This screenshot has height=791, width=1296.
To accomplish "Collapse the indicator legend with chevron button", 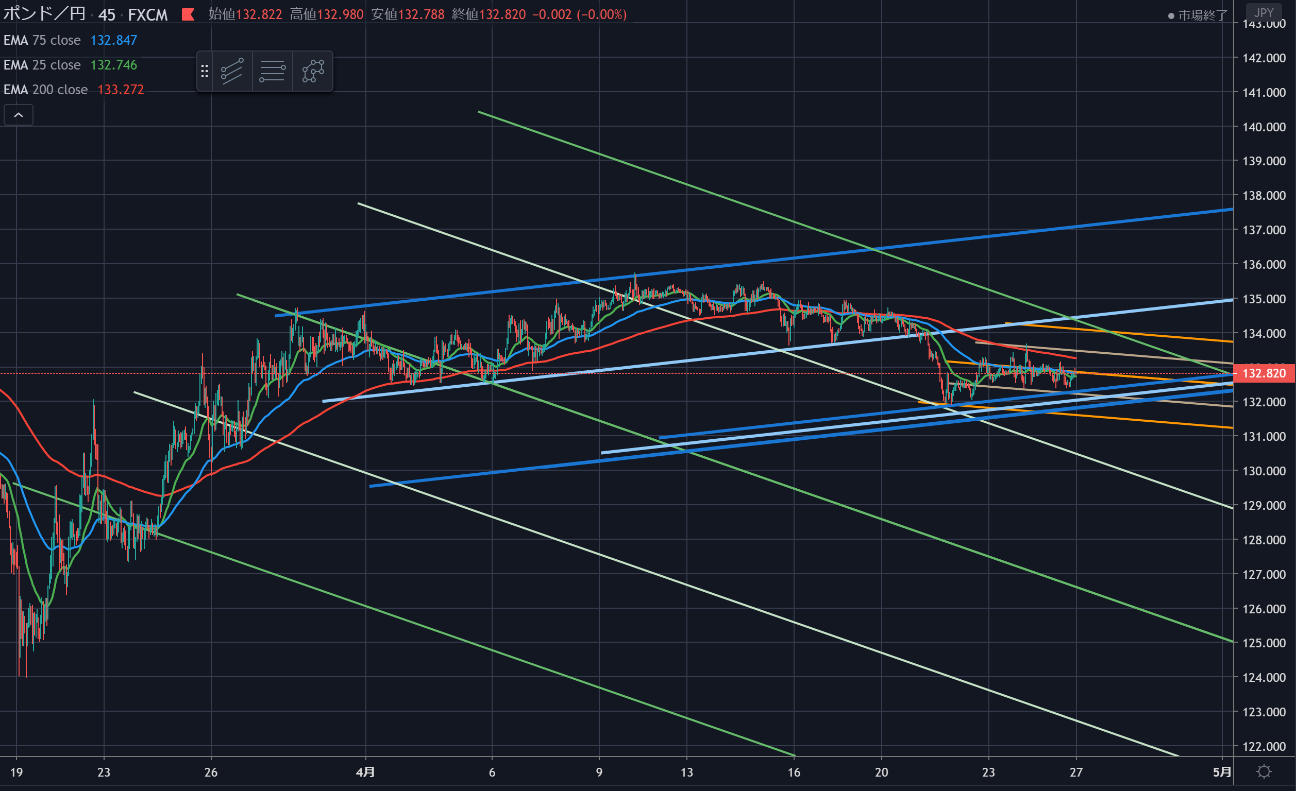I will click(18, 115).
